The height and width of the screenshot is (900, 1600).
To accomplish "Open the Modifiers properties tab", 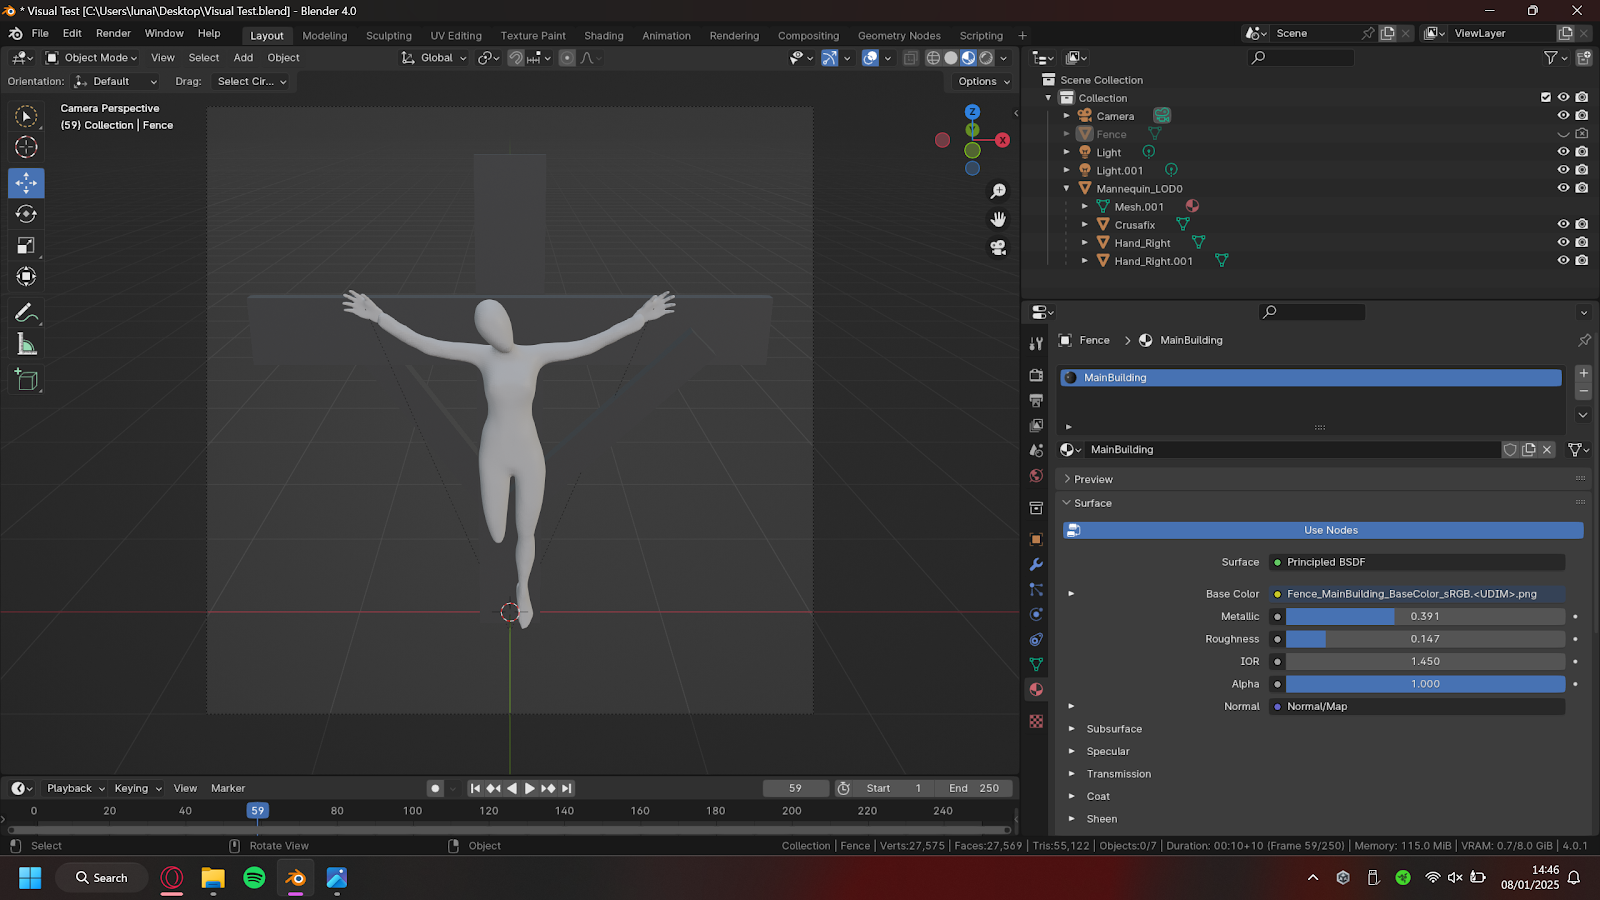I will 1036,564.
